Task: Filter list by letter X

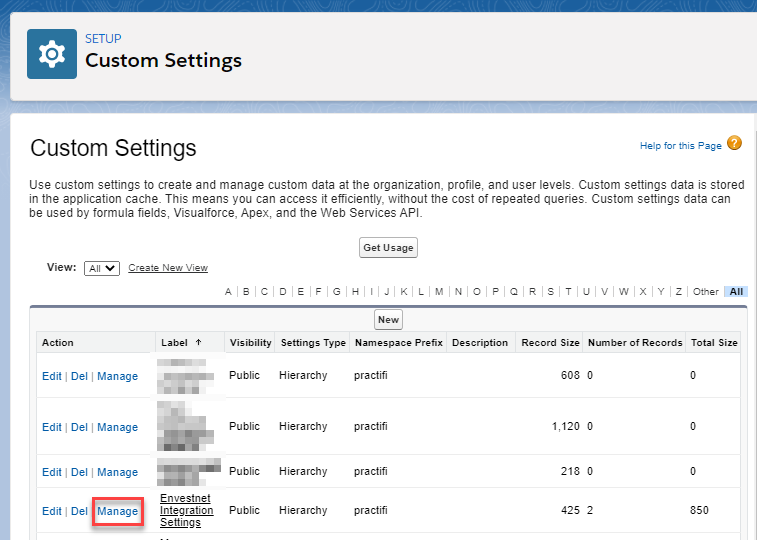Action: click(643, 291)
